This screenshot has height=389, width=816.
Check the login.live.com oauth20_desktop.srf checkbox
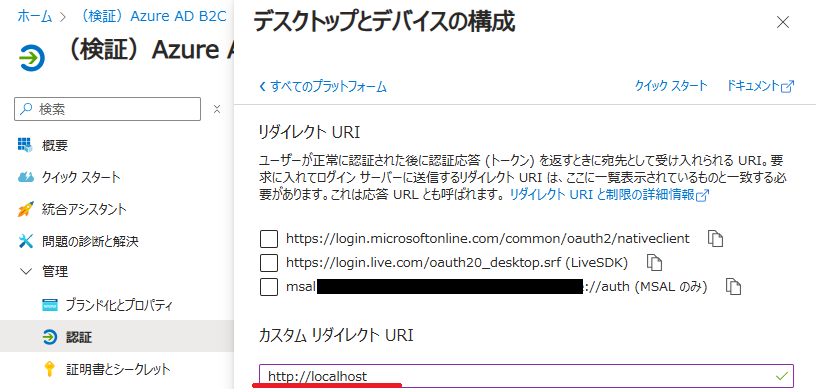[x=269, y=263]
